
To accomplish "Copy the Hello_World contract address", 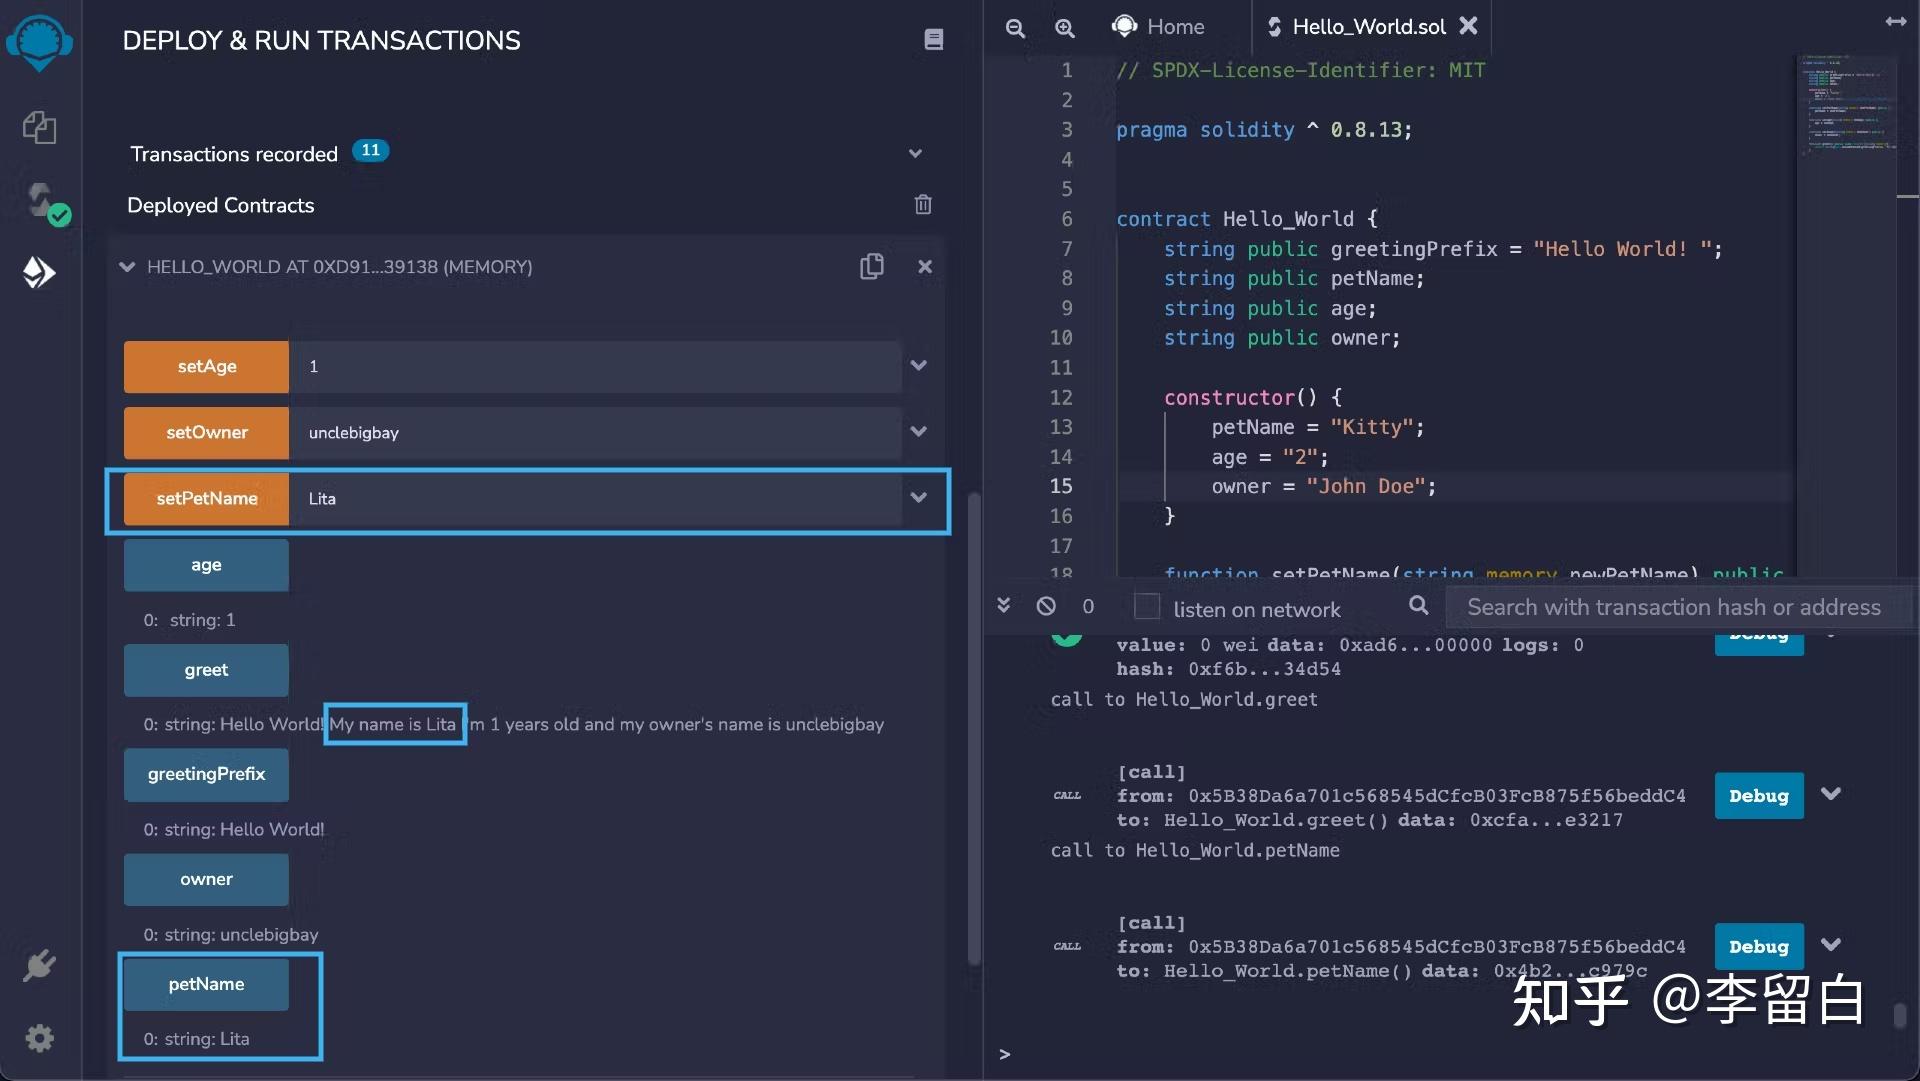I will click(871, 266).
